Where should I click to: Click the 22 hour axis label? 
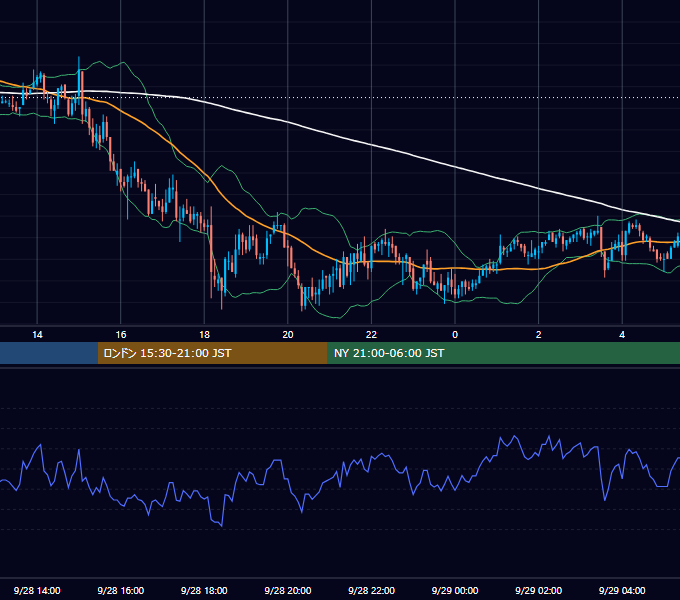(371, 335)
